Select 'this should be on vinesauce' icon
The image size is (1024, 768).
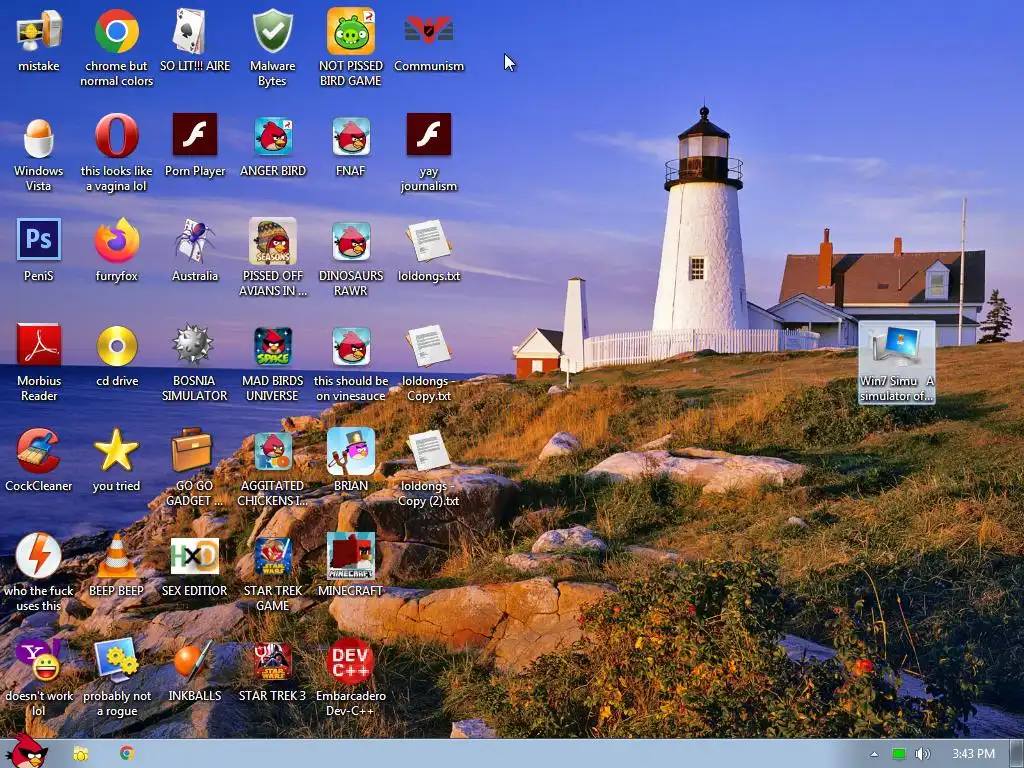click(x=351, y=347)
